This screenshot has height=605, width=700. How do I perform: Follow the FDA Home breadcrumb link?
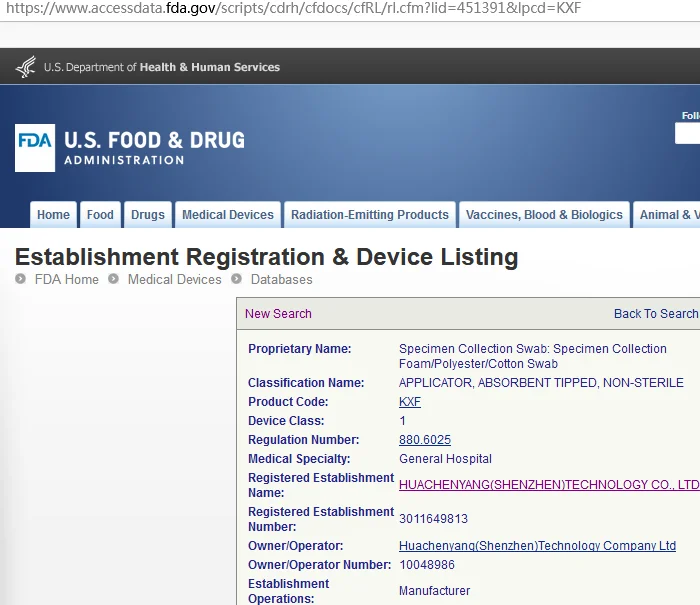click(x=67, y=280)
